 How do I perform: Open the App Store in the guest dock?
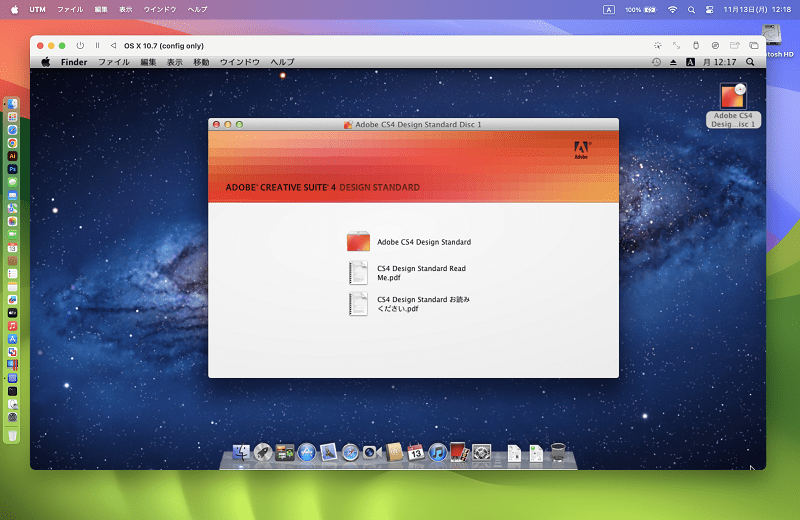(x=307, y=452)
